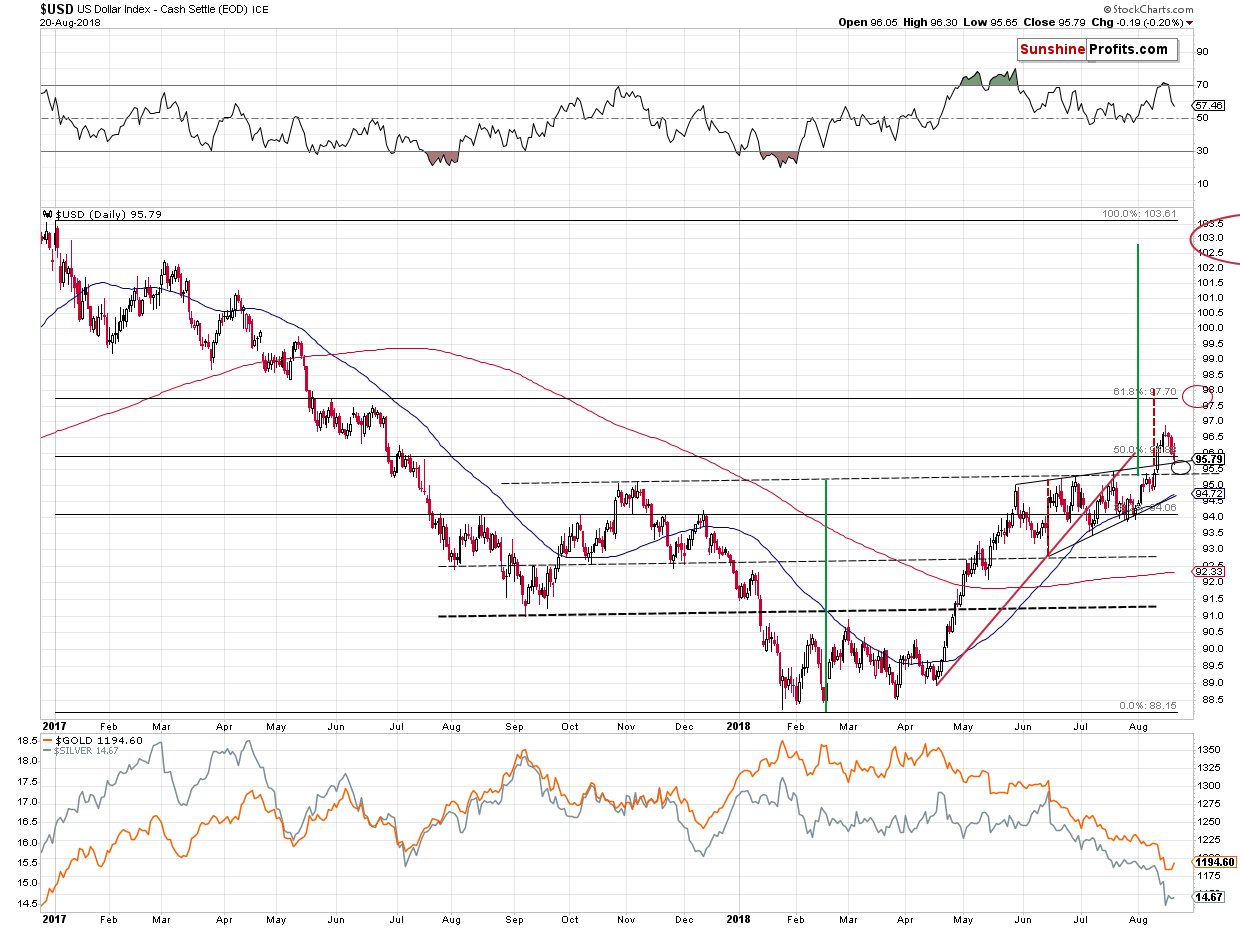Click the '70' level on the RSI axis

(1202, 85)
